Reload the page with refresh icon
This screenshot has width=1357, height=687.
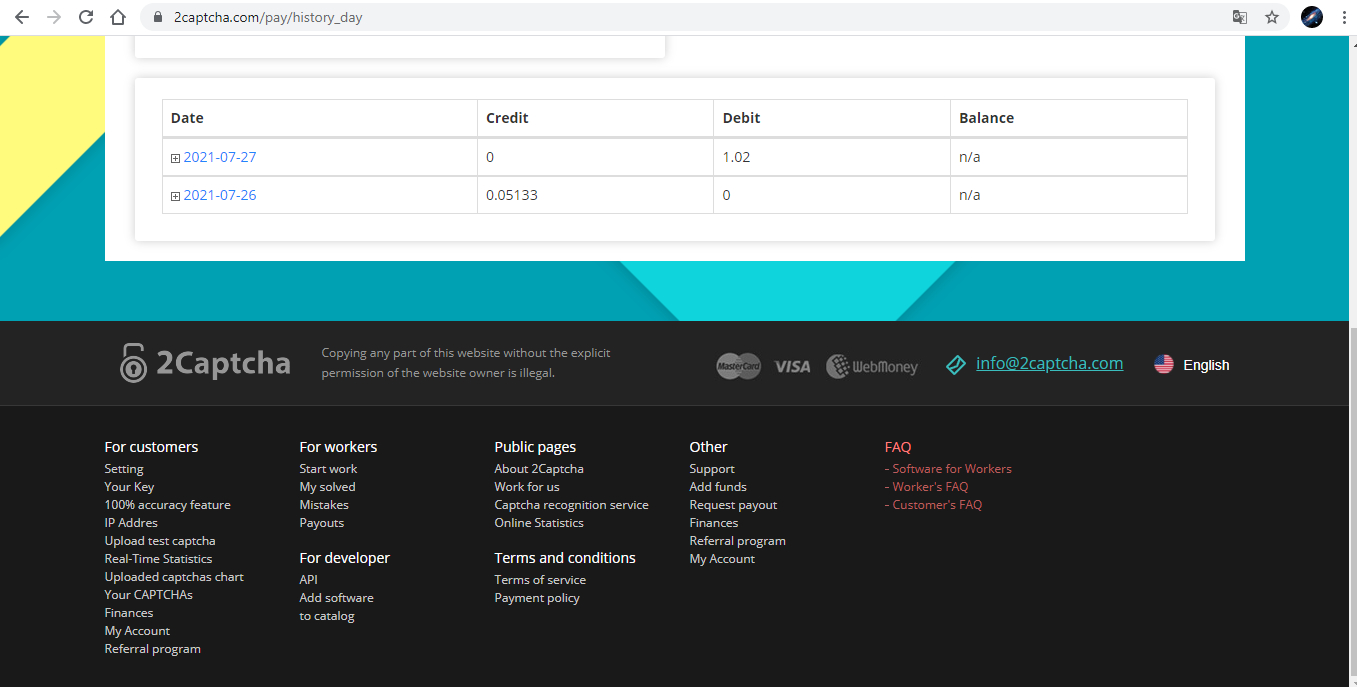pyautogui.click(x=86, y=17)
